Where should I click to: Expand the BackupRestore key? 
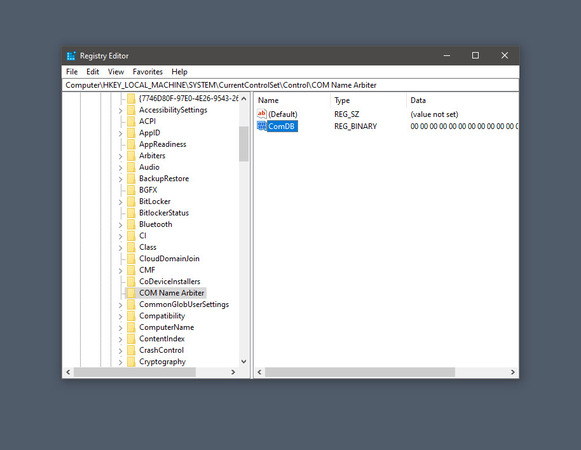pyautogui.click(x=120, y=179)
